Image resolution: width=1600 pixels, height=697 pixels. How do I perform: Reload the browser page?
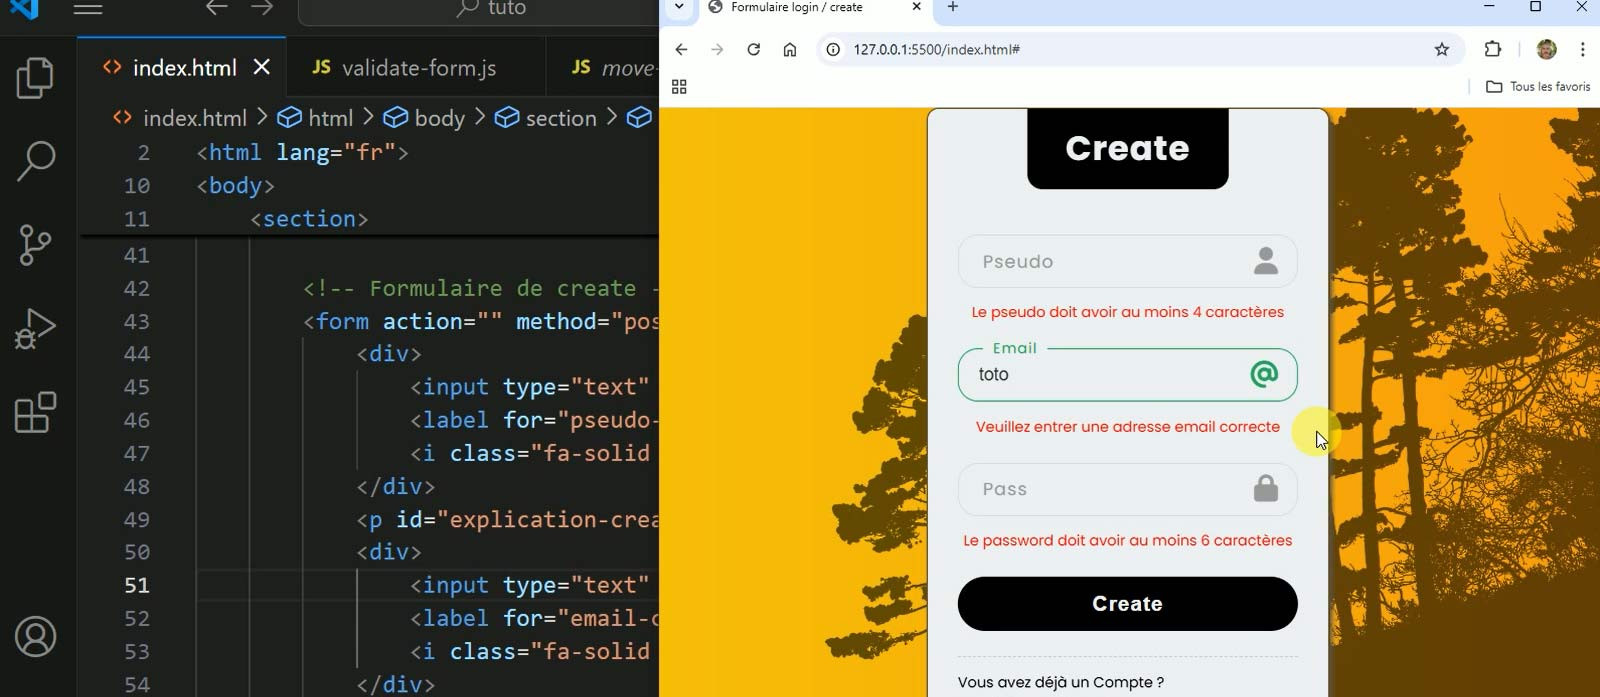pos(753,49)
